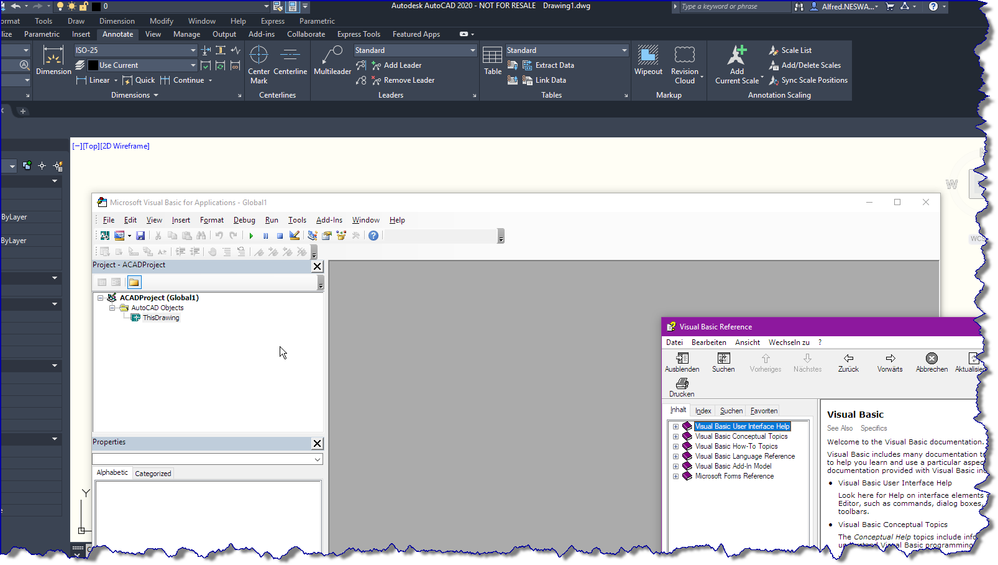Select Visual Basic User Interface Help topic
Viewport: 998px width, 565px height.
(x=742, y=426)
